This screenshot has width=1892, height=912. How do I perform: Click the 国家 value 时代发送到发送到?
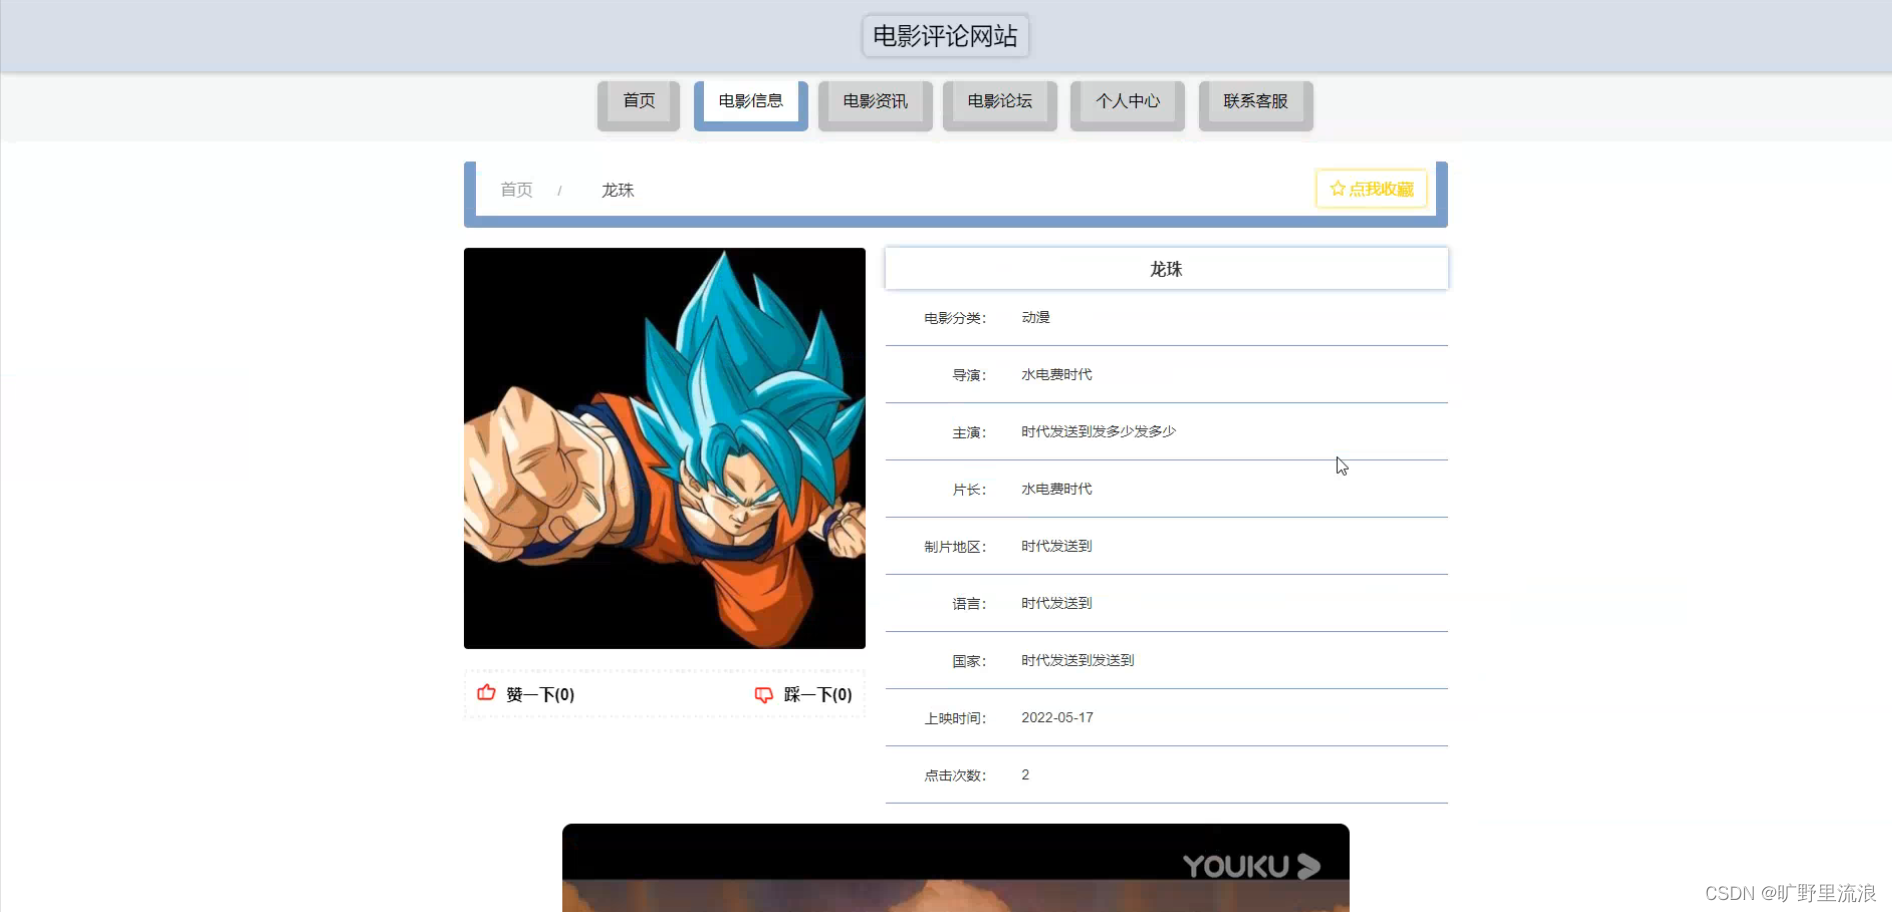click(x=1077, y=660)
